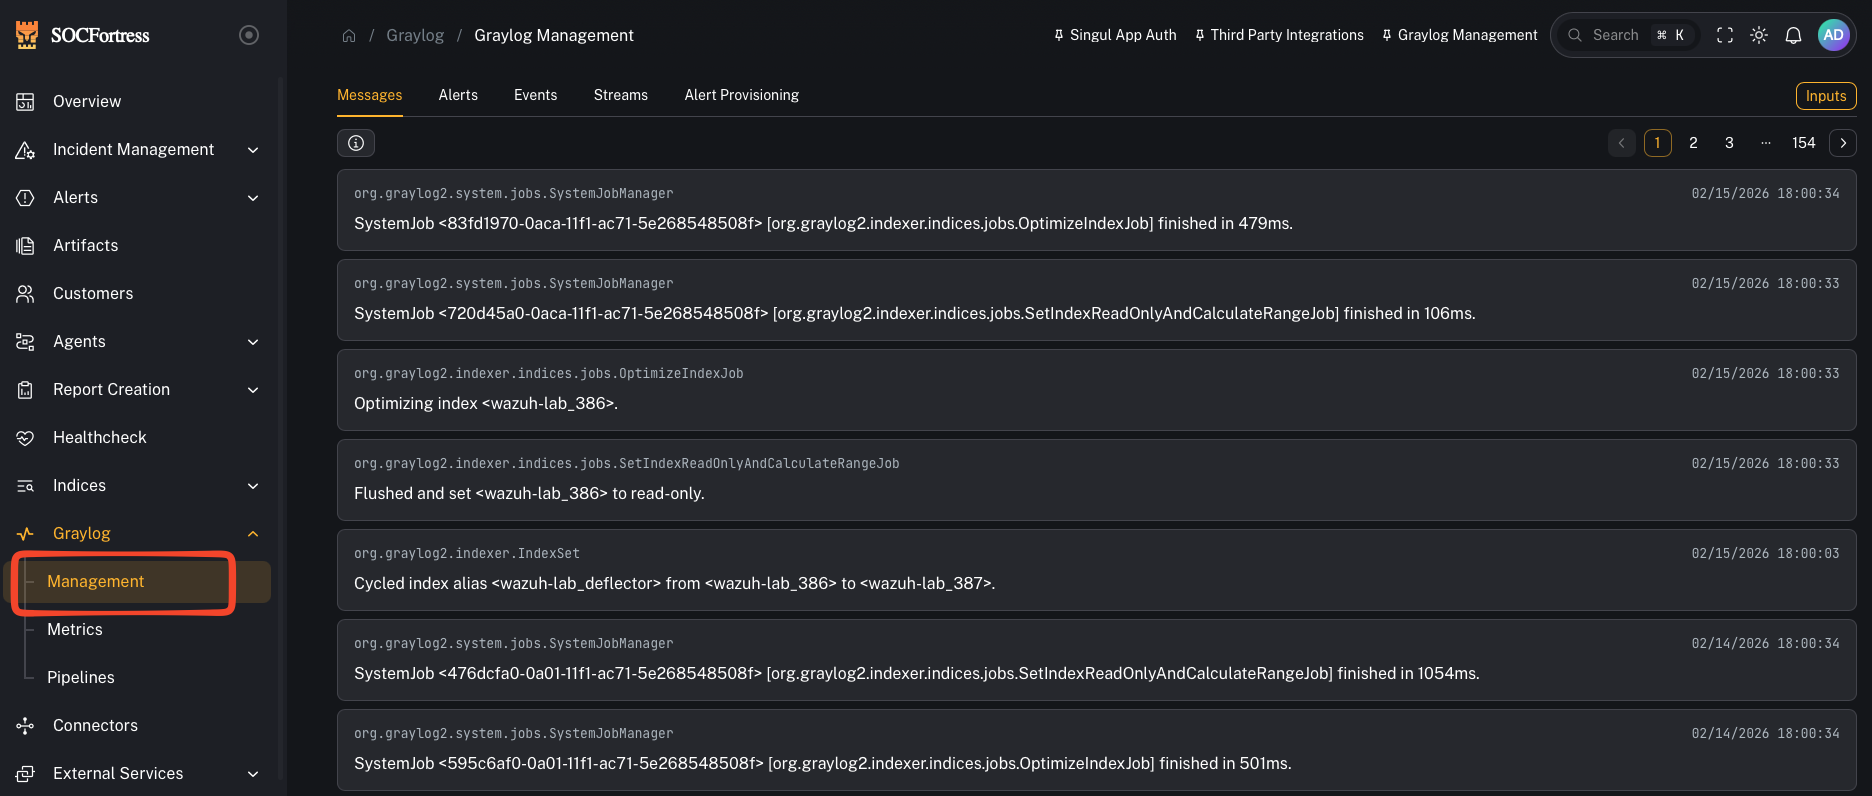Open the Inputs button
This screenshot has height=796, width=1872.
point(1826,96)
